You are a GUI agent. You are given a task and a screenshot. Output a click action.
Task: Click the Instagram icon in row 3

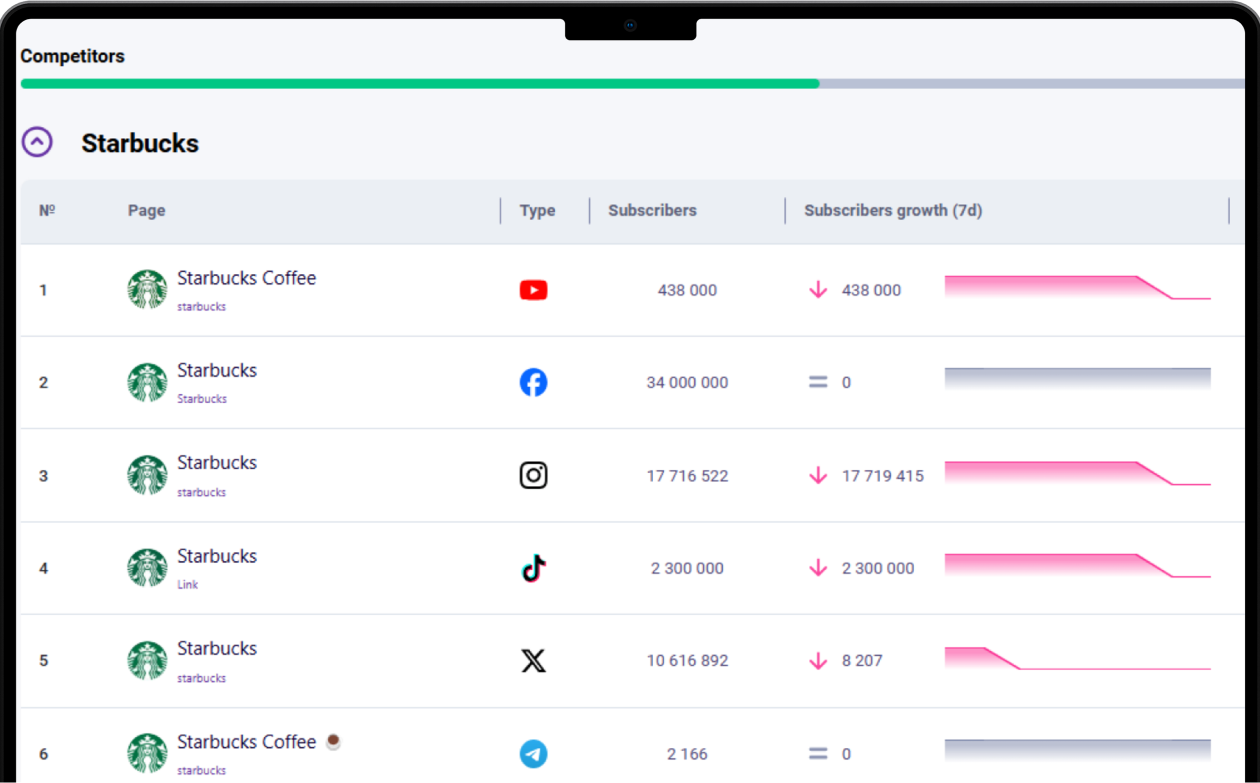coord(534,475)
